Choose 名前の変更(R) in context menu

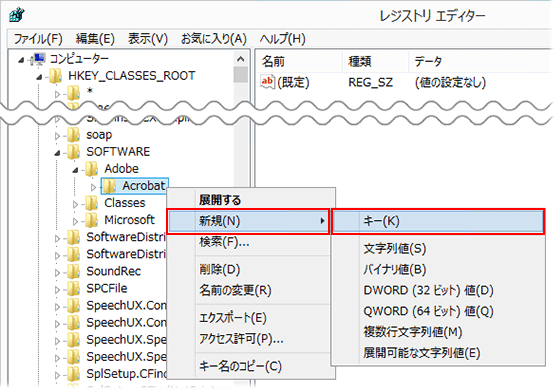251,291
